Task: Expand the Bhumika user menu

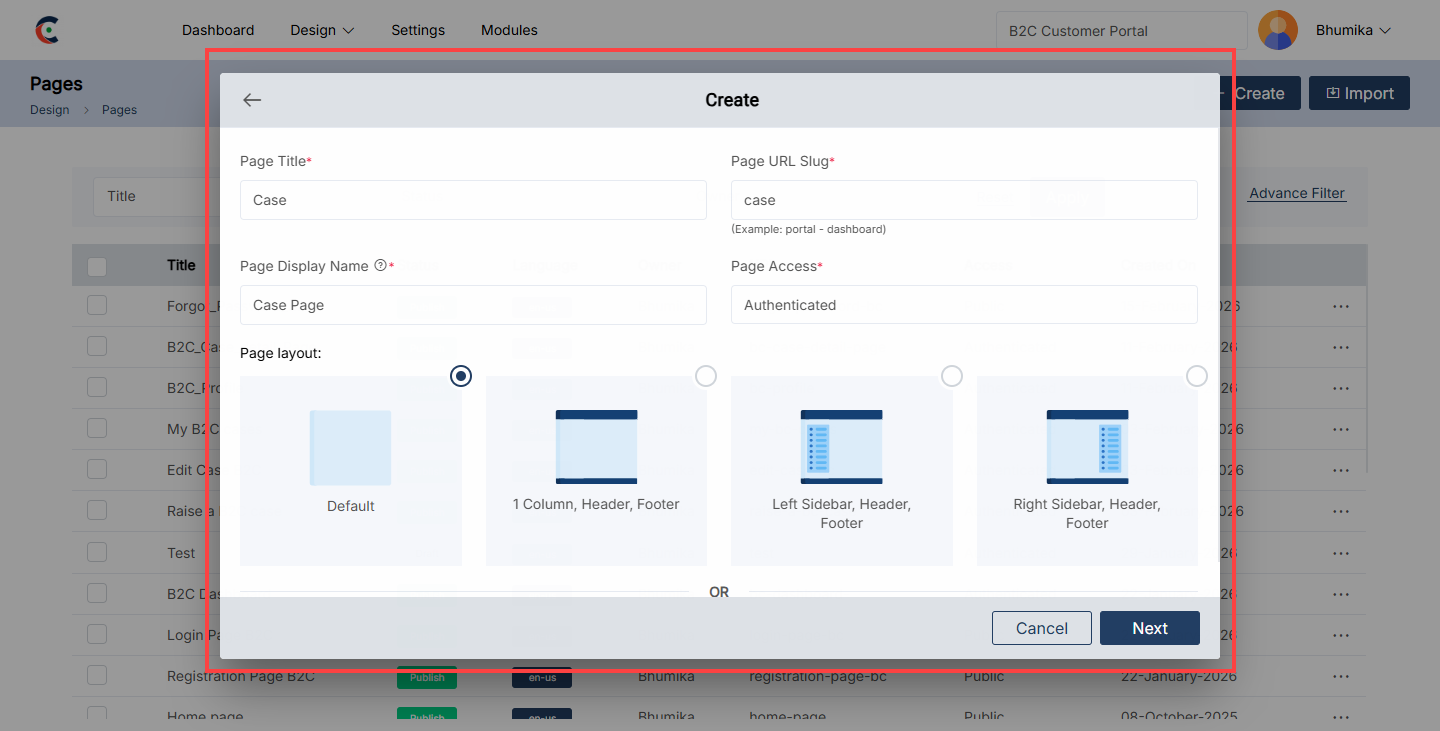Action: pyautogui.click(x=1353, y=30)
